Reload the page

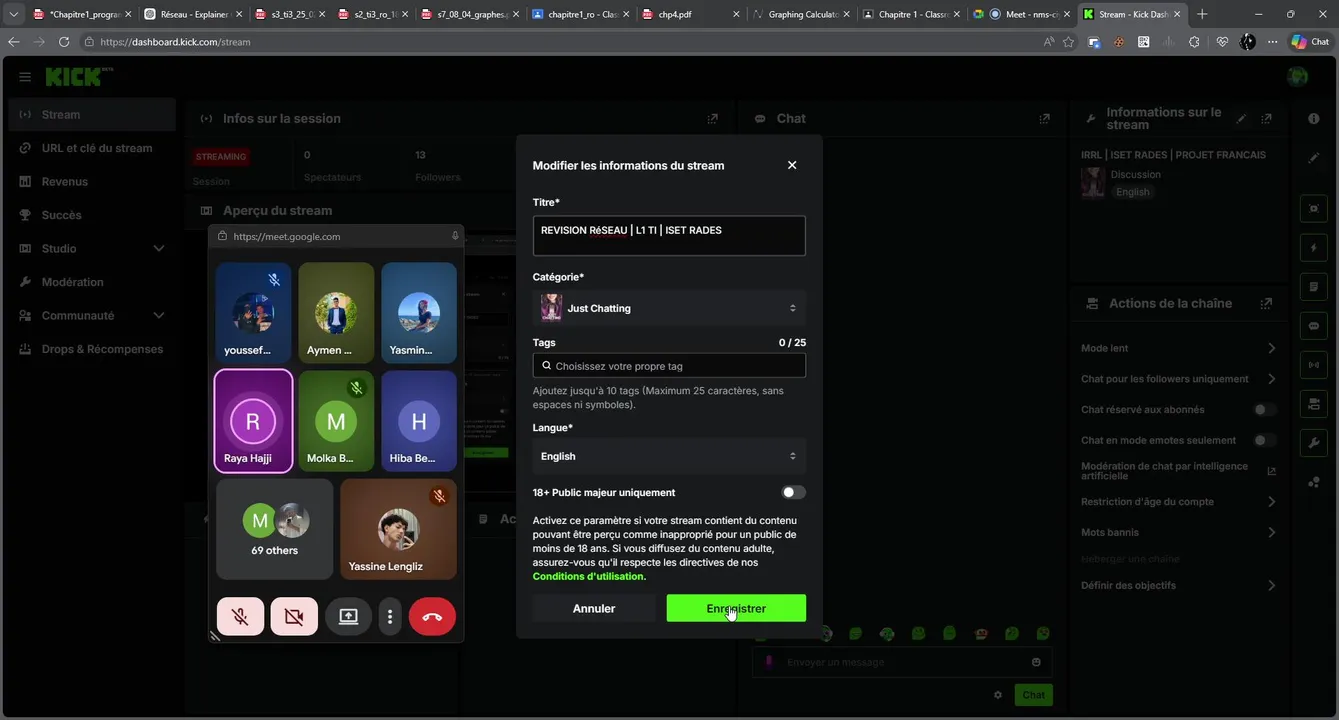pos(64,42)
